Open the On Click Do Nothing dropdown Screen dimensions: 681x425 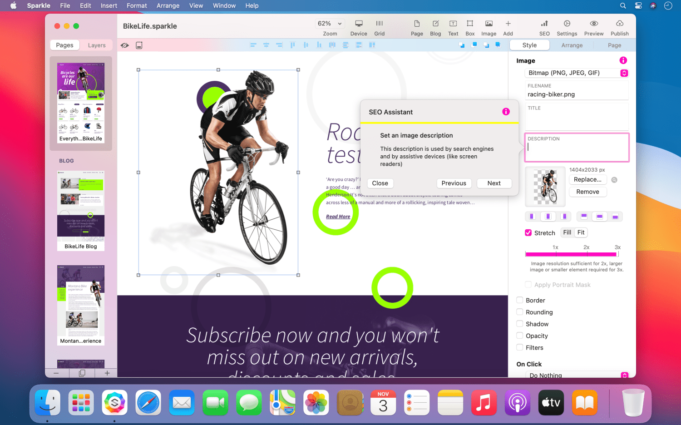click(x=576, y=375)
